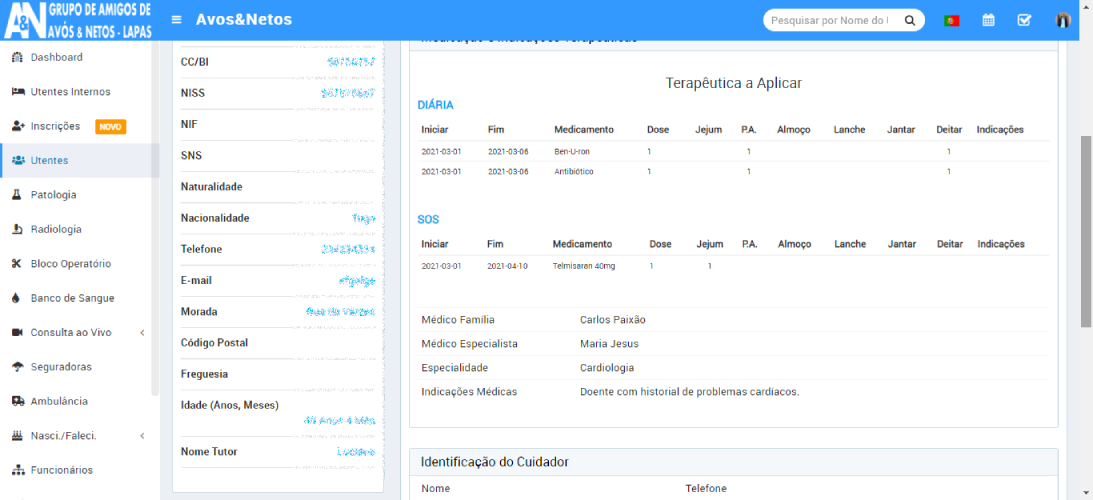1093x500 pixels.
Task: Go to the Patologia section
Action: 53,195
